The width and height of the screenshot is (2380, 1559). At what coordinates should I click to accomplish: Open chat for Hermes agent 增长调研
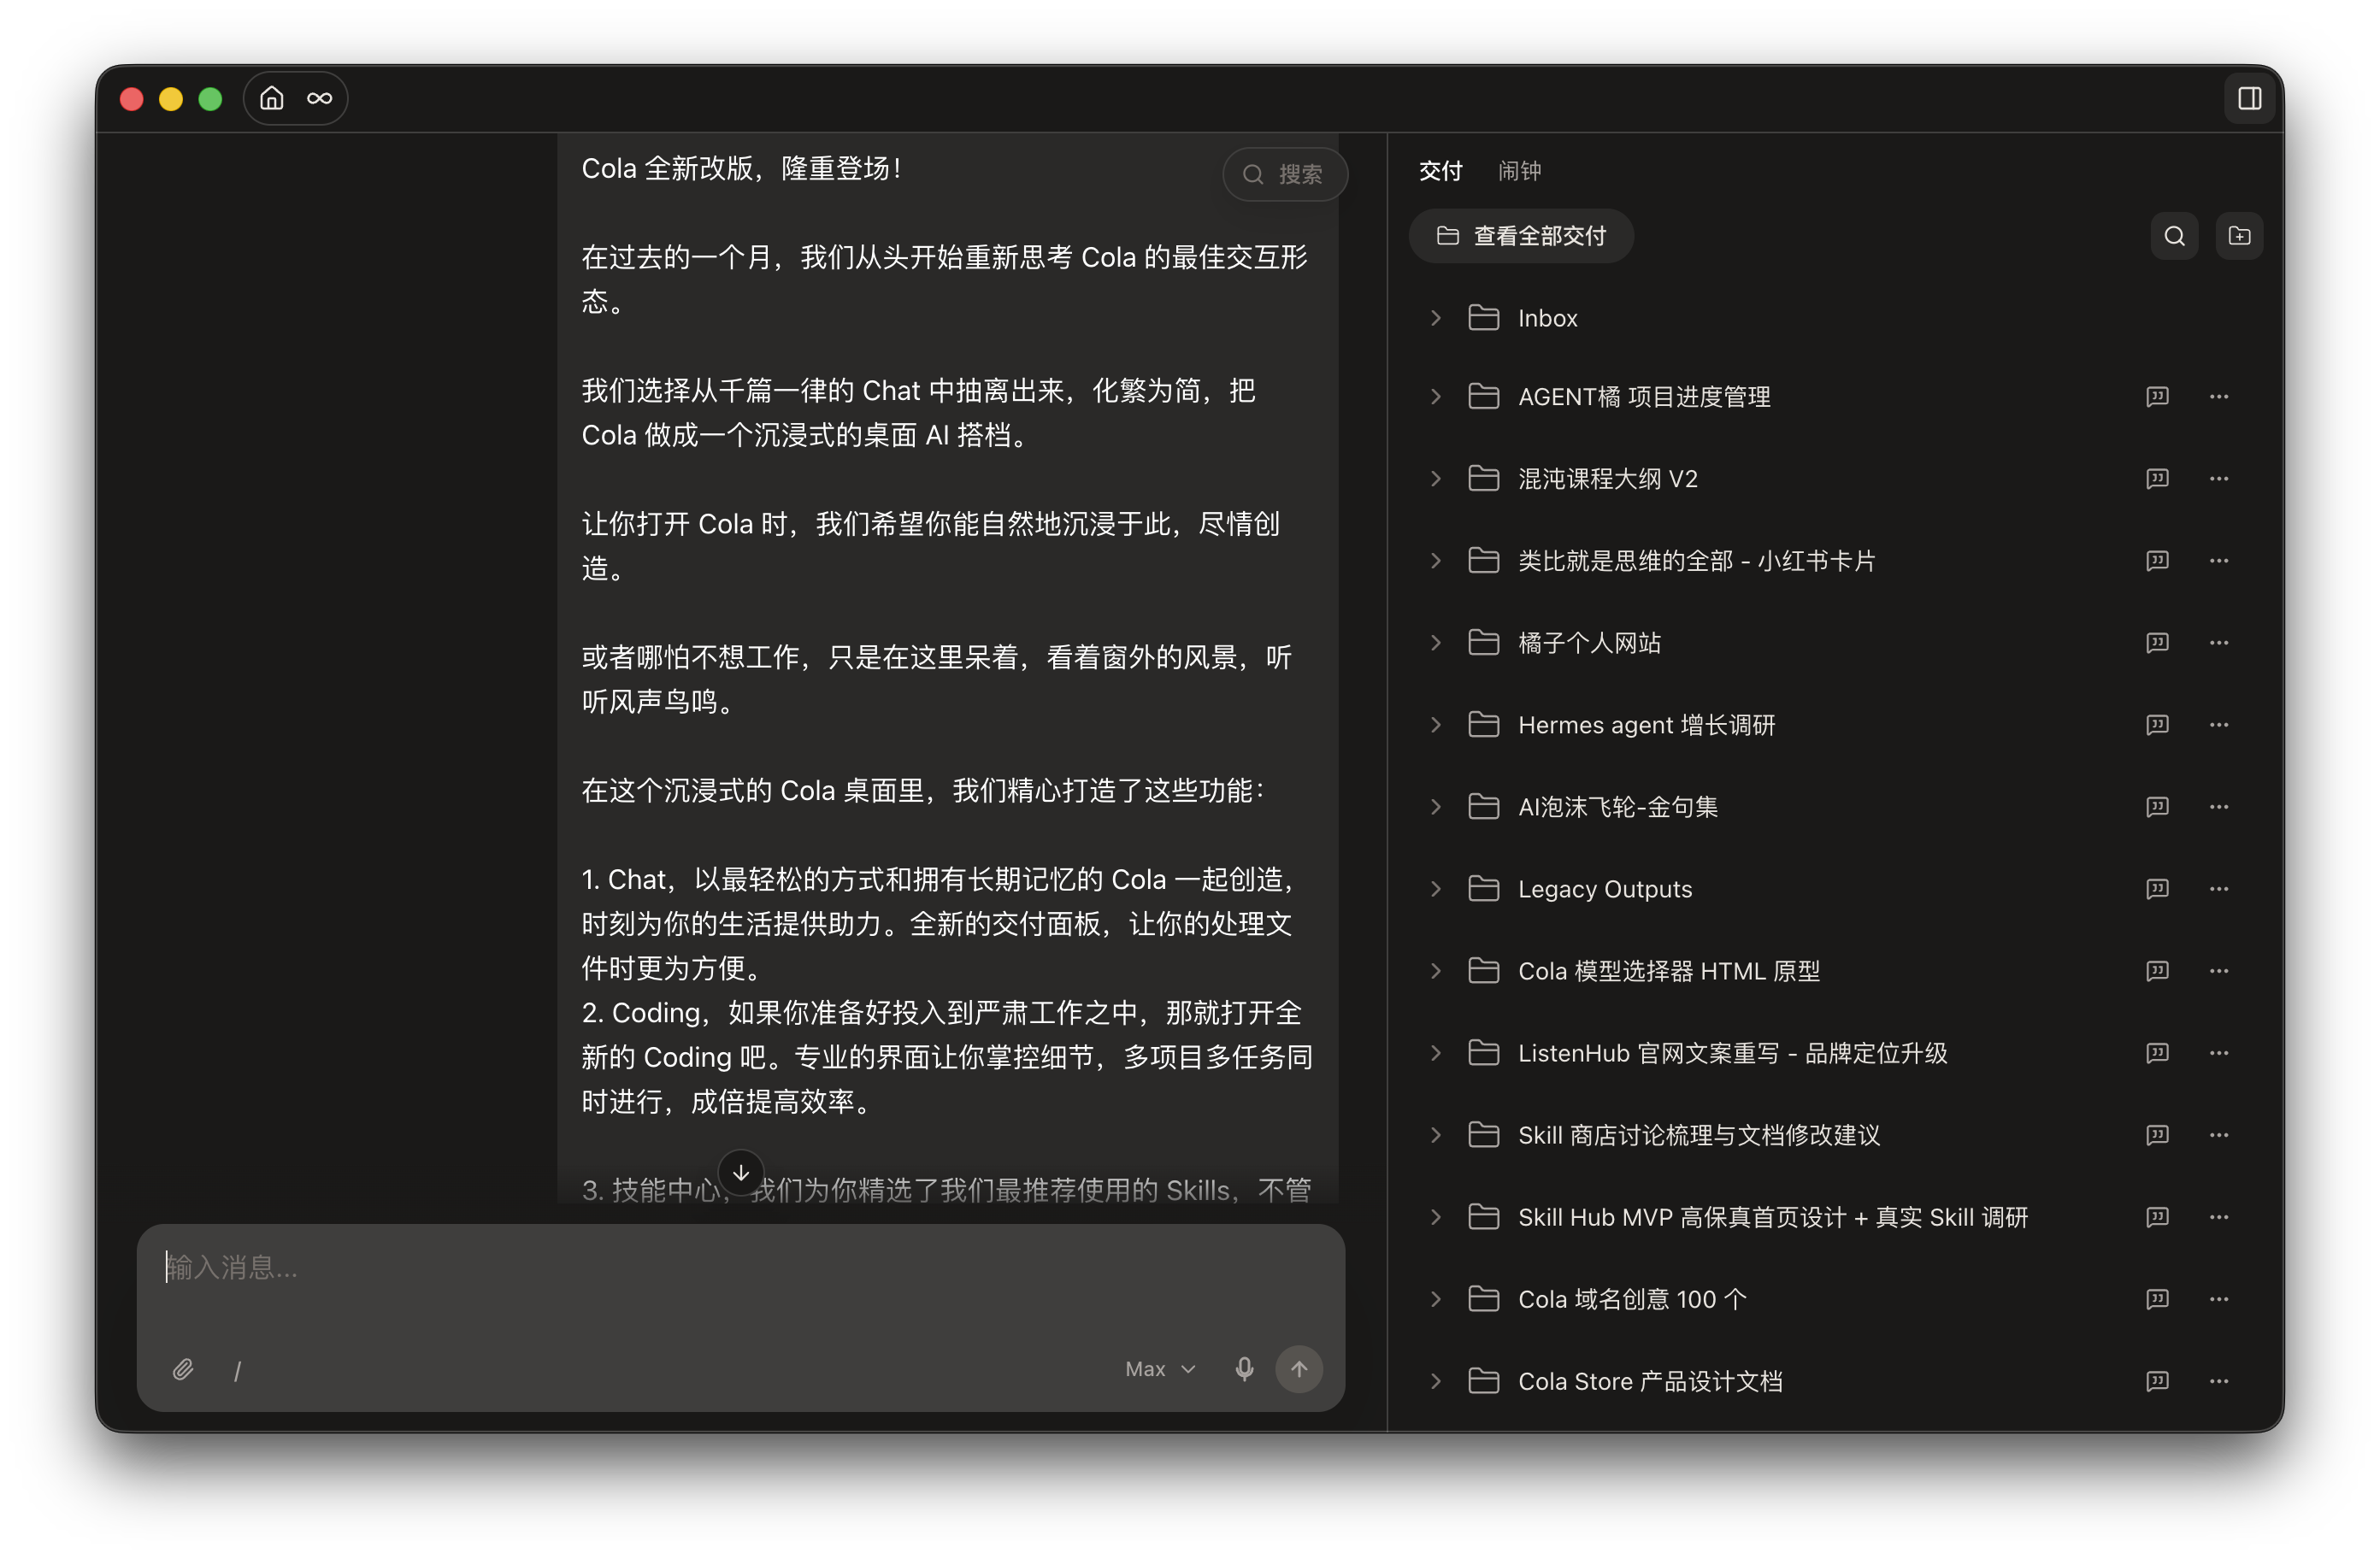click(2157, 725)
